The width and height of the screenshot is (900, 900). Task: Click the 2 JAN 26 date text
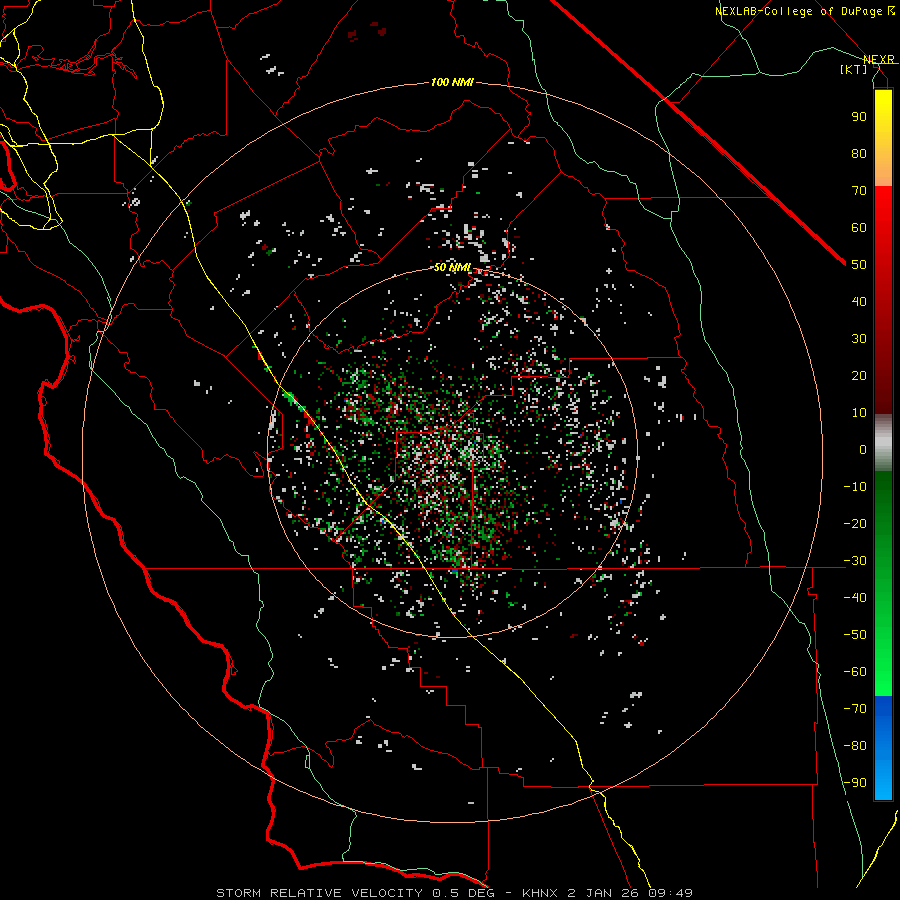coord(604,893)
